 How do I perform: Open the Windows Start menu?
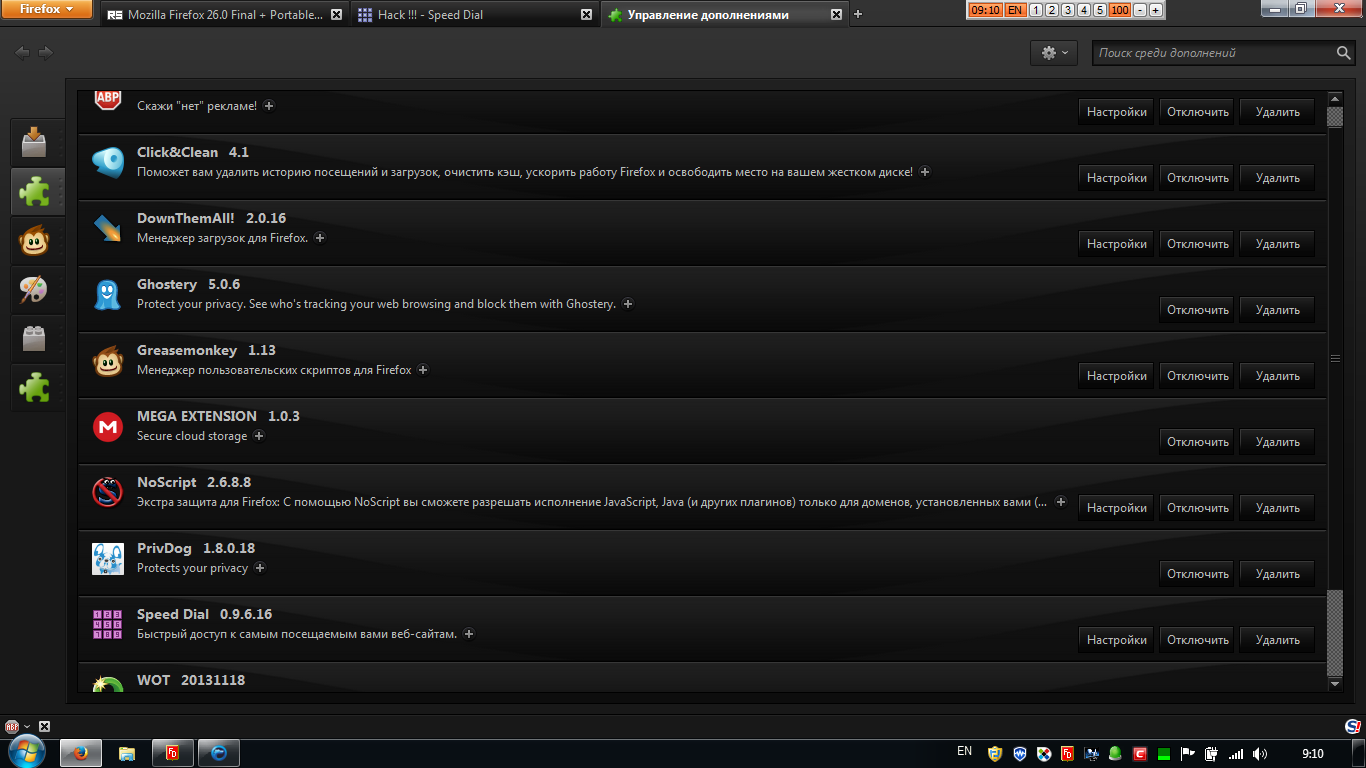25,752
